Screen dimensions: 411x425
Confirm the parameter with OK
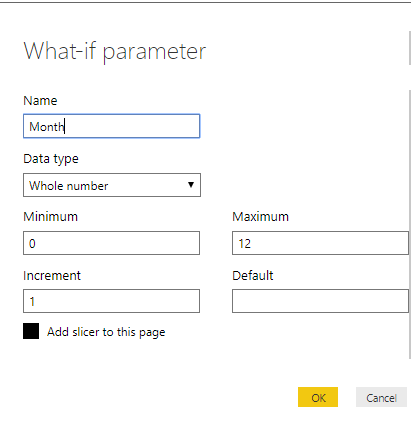pyautogui.click(x=318, y=397)
